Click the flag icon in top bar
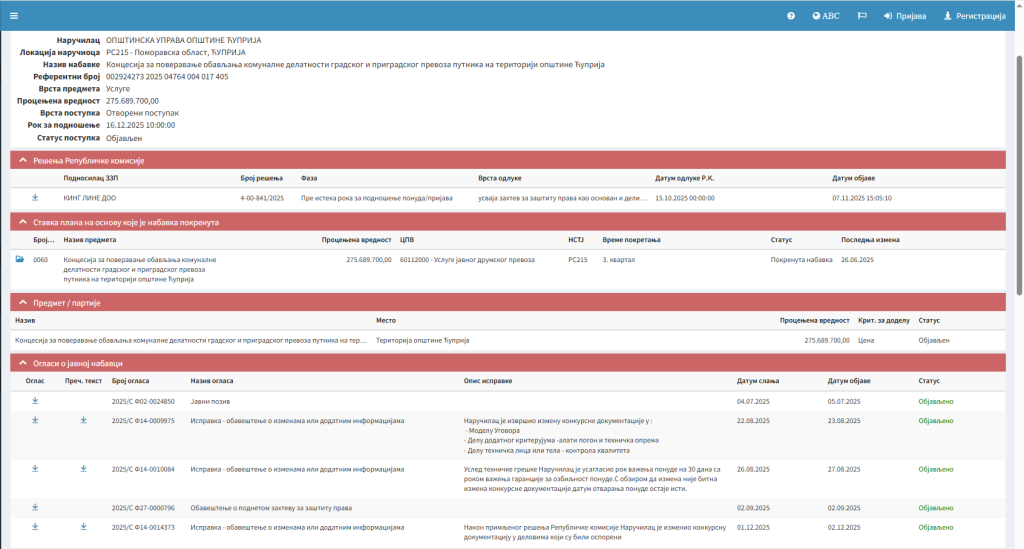This screenshot has width=1024, height=549. click(862, 16)
